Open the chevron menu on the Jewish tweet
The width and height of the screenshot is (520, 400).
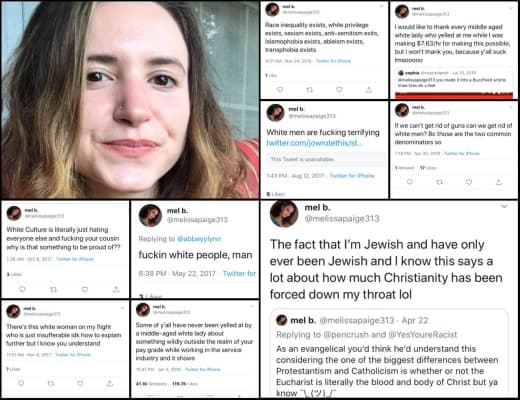point(504,206)
